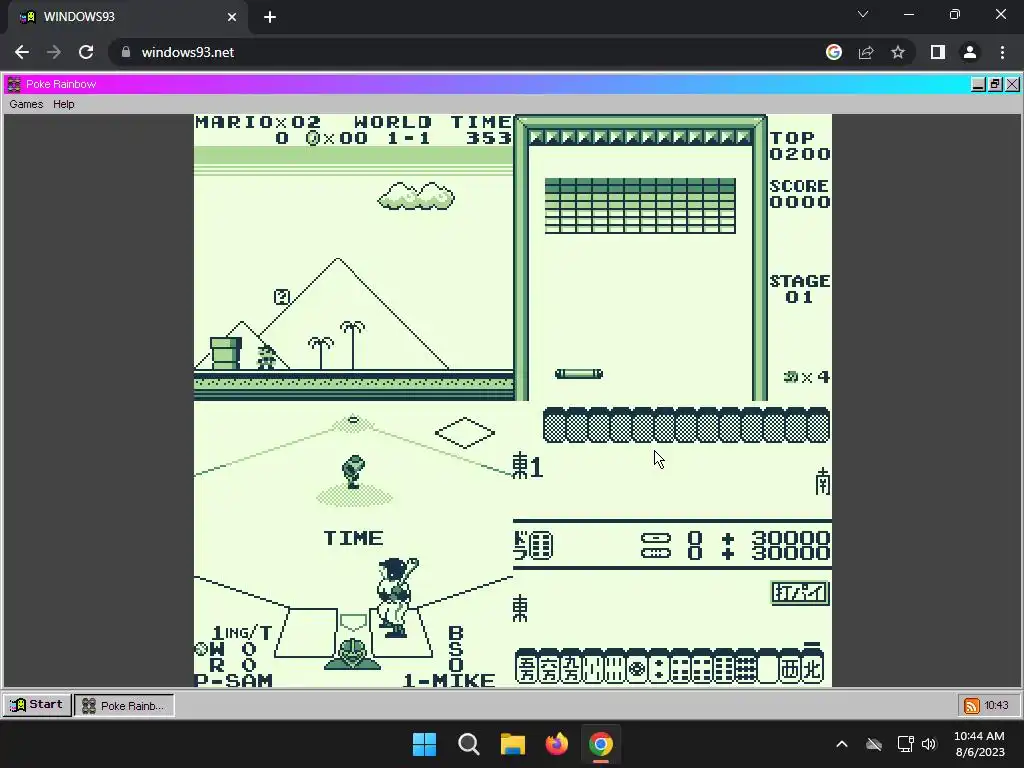Click the volume icon in system tray
The image size is (1024, 768).
coord(929,744)
